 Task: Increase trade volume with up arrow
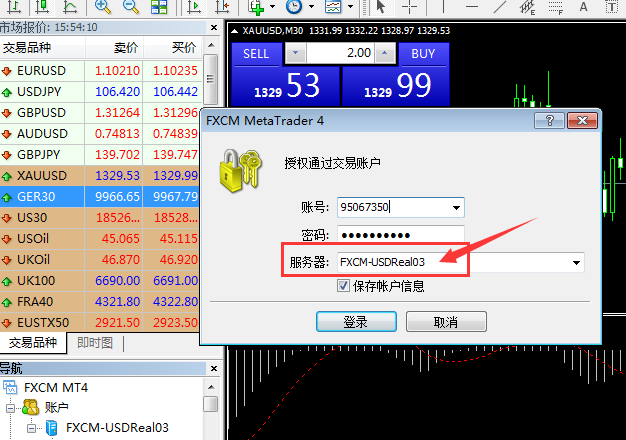click(384, 53)
